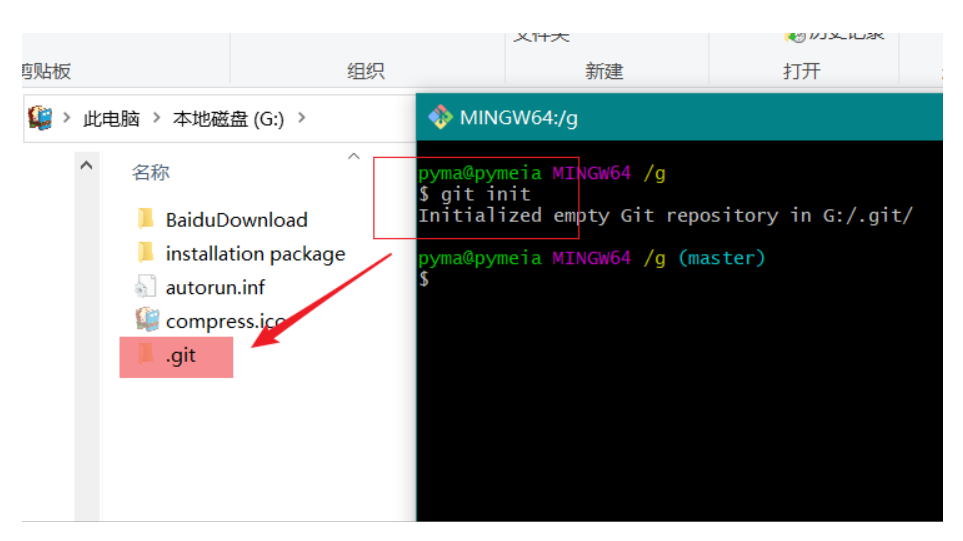The height and width of the screenshot is (541, 963).
Task: Select the compress.ico file name
Action: 225,321
